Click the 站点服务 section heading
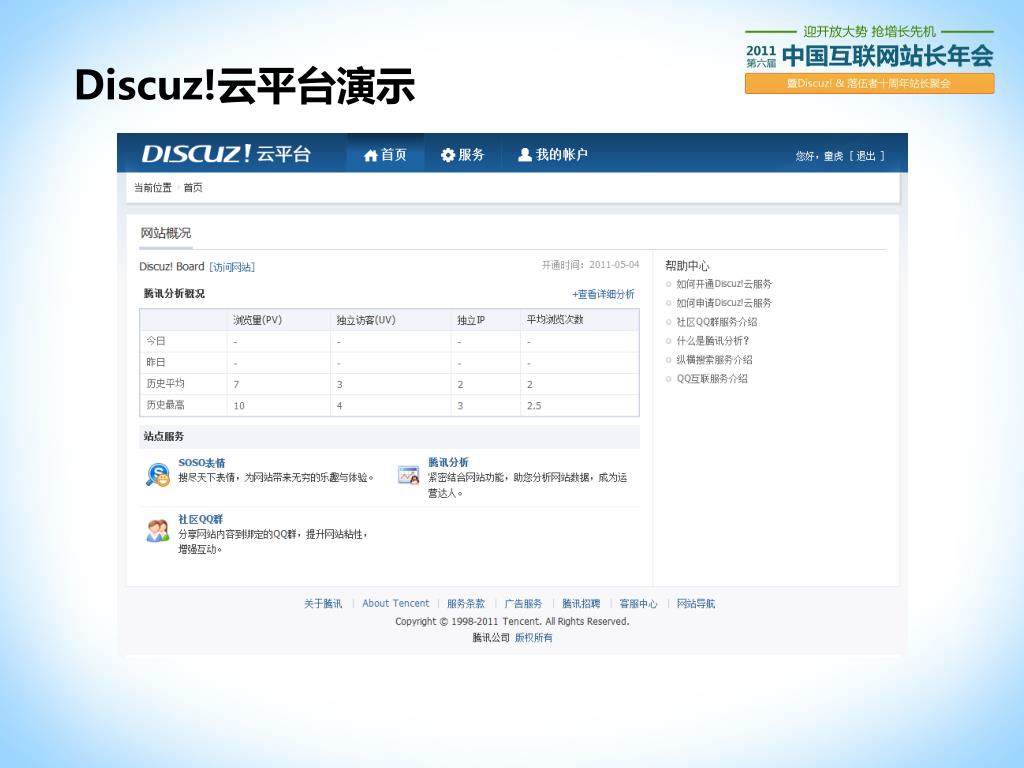Image resolution: width=1024 pixels, height=768 pixels. click(164, 436)
